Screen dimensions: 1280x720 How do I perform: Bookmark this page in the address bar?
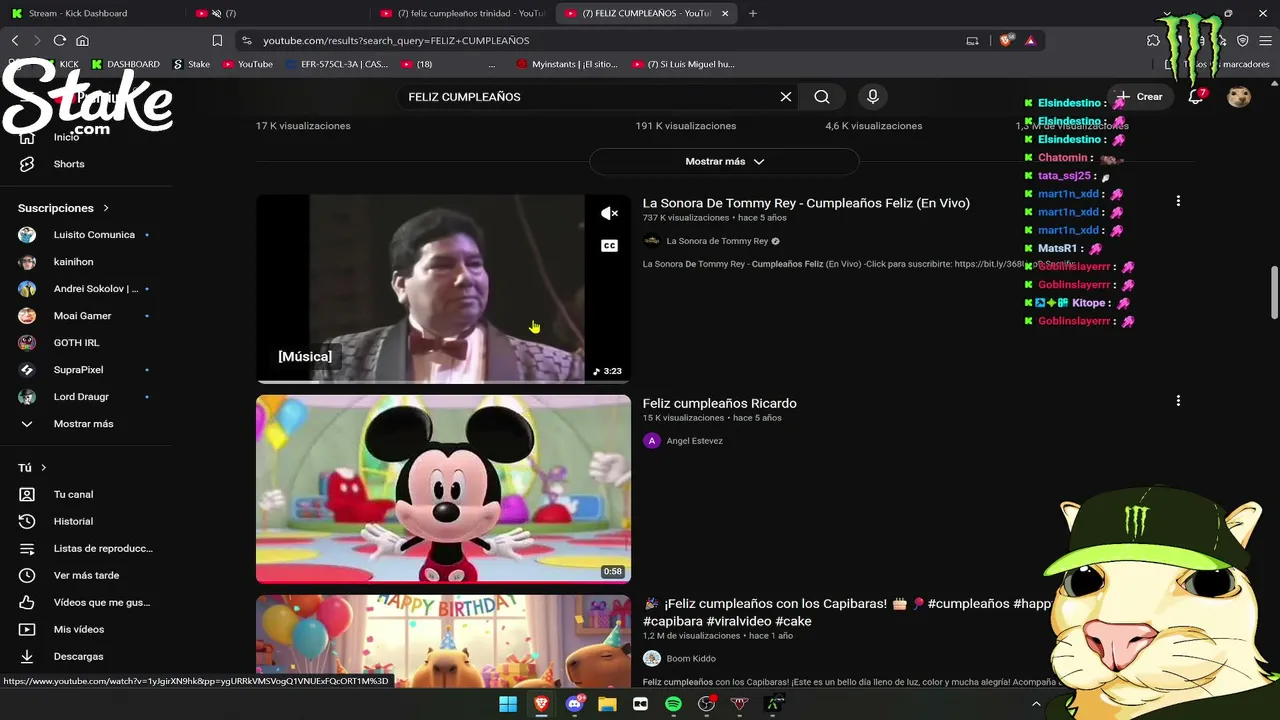pyautogui.click(x=217, y=41)
